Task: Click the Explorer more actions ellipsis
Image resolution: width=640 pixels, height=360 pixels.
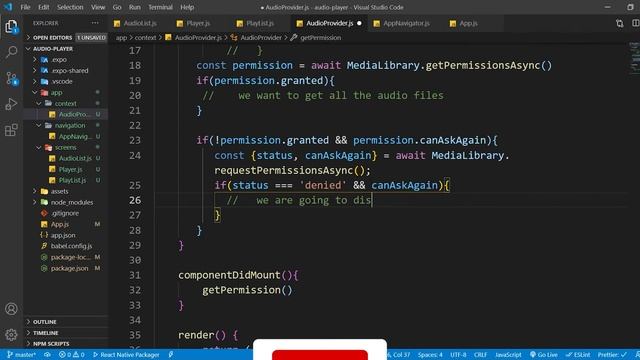Action: 95,23
